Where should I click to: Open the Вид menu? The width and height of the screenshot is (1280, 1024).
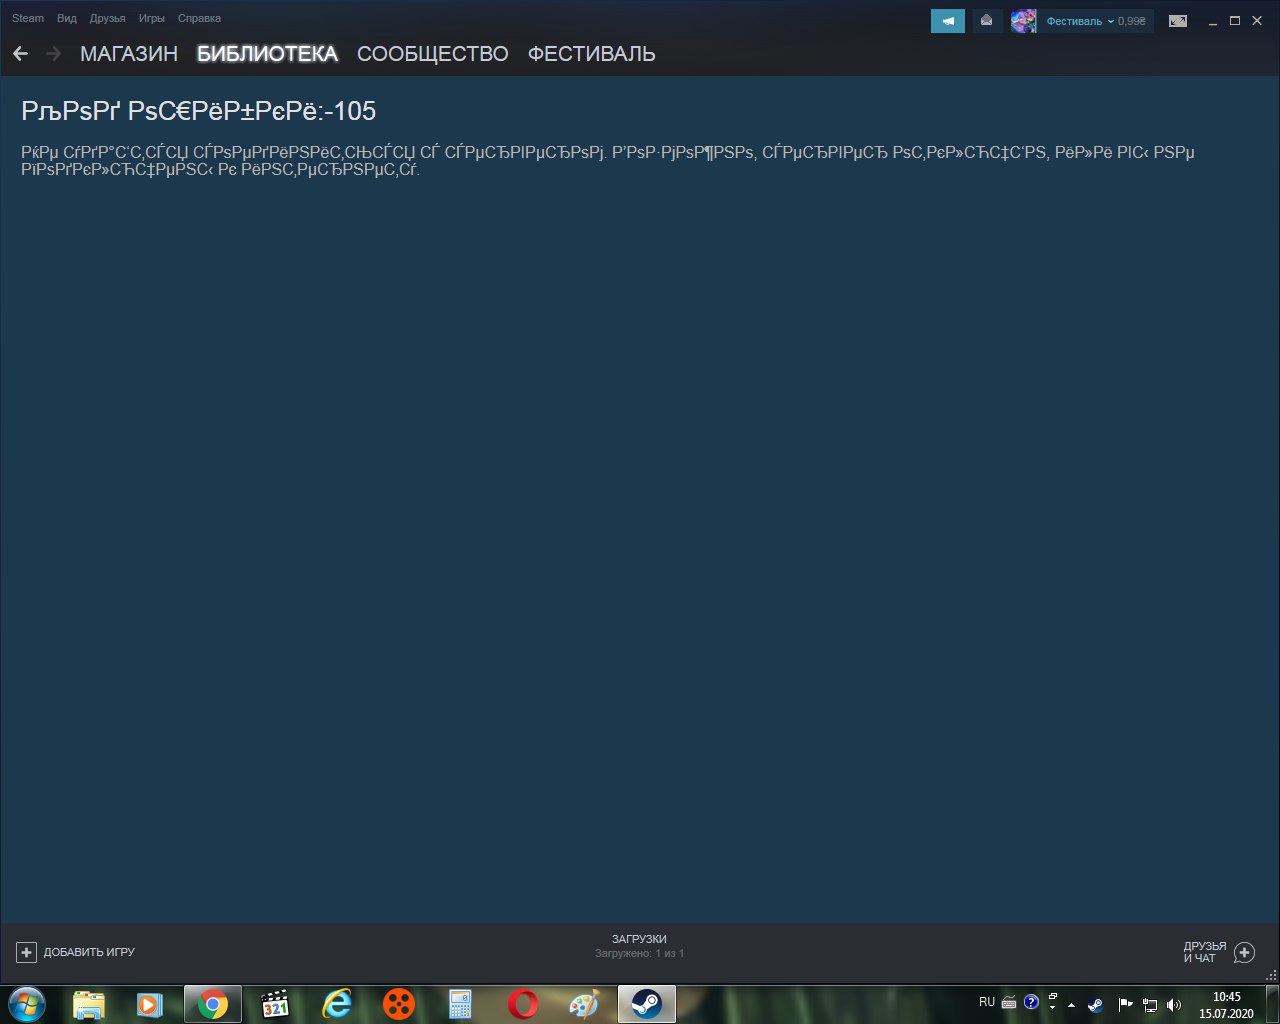[x=67, y=18]
